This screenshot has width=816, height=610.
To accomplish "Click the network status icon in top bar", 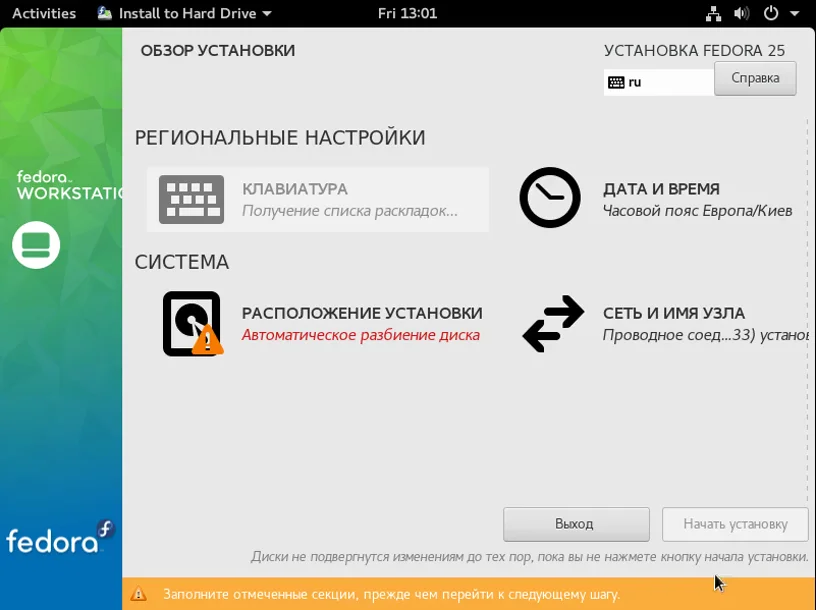I will pyautogui.click(x=713, y=14).
